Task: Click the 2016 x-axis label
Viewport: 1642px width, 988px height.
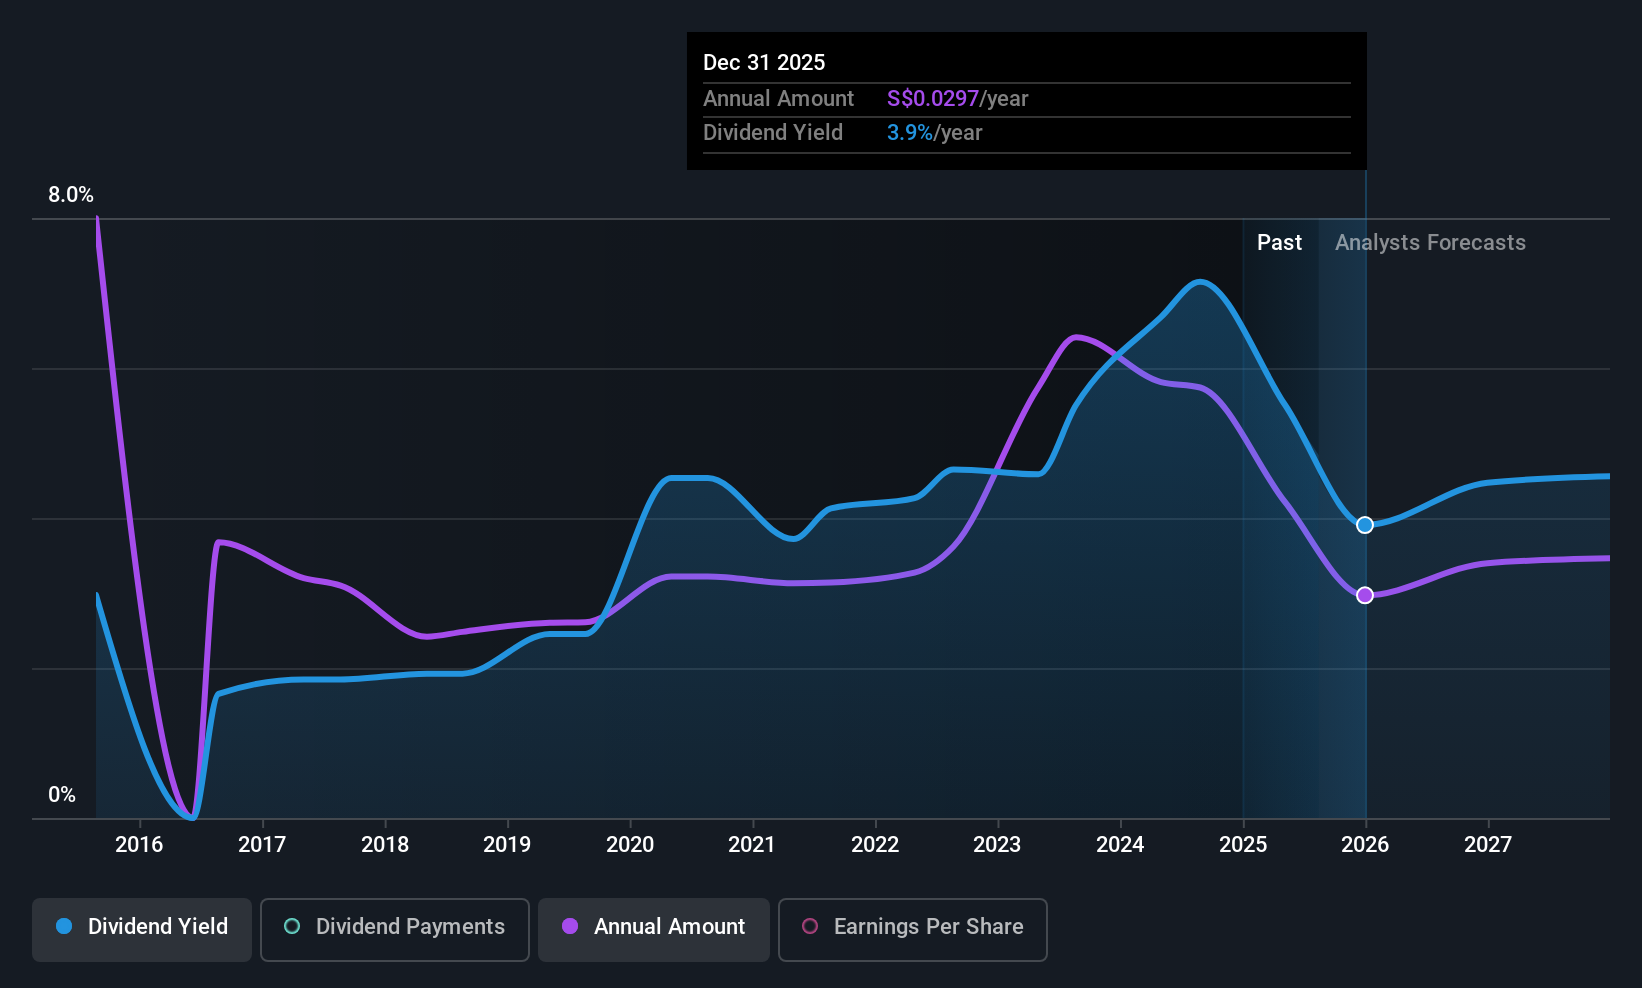Action: click(139, 845)
